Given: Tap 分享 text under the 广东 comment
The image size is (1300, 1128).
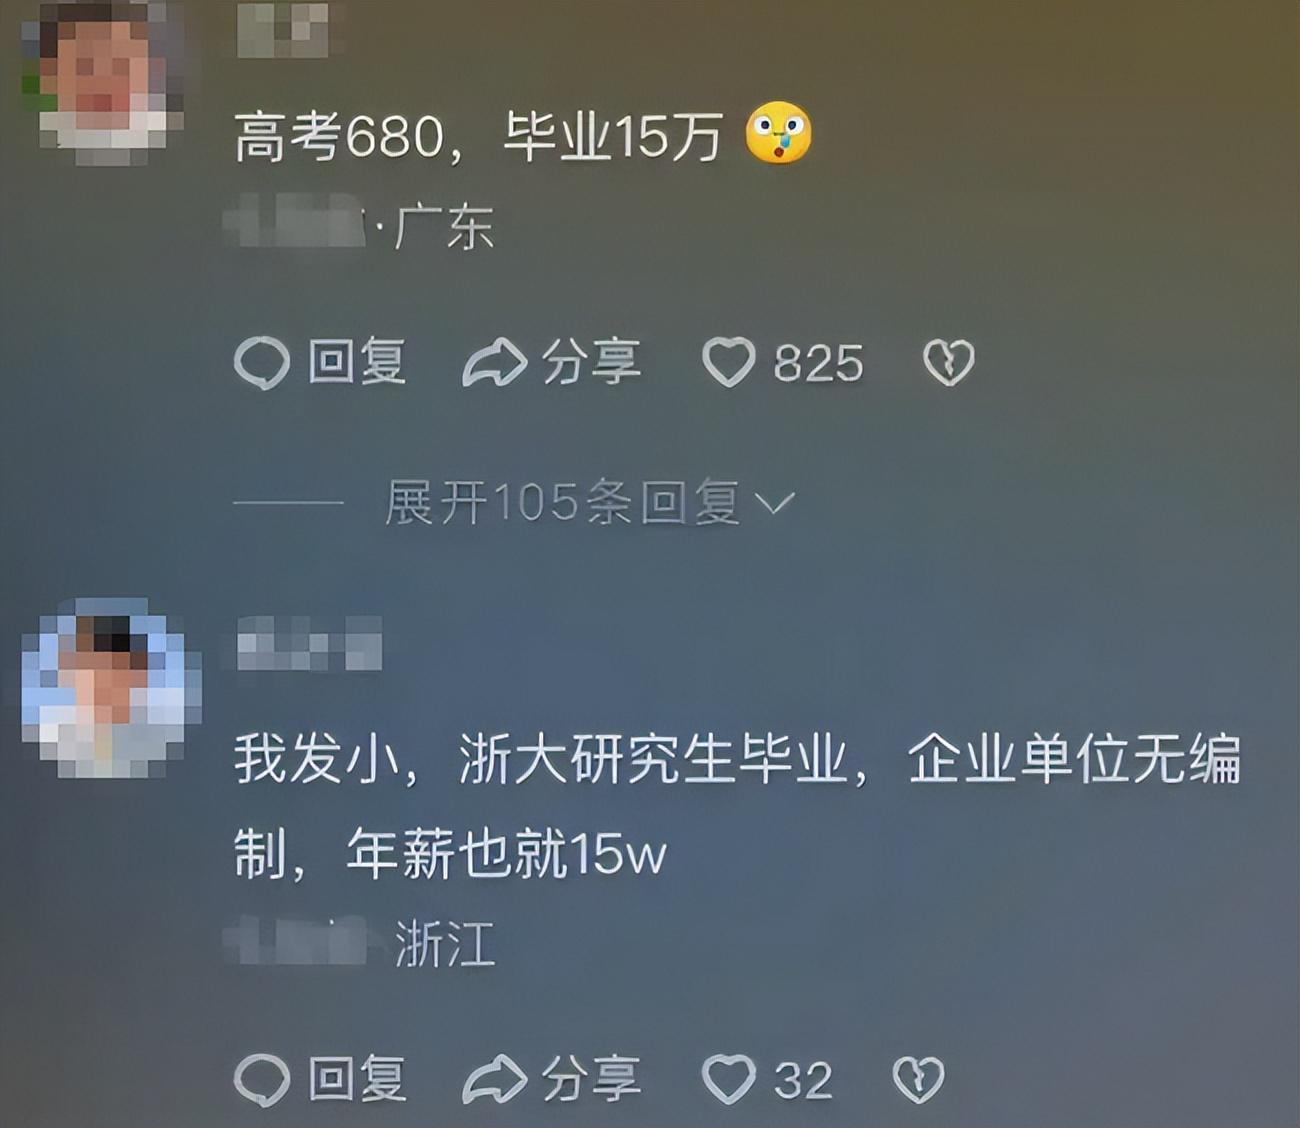Looking at the screenshot, I should [591, 362].
